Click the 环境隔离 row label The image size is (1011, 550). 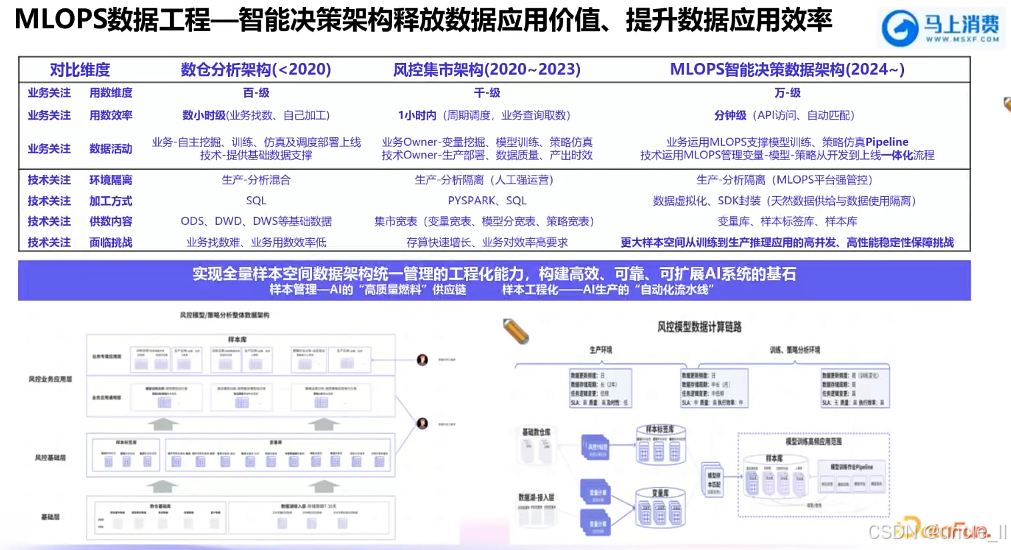tap(111, 180)
